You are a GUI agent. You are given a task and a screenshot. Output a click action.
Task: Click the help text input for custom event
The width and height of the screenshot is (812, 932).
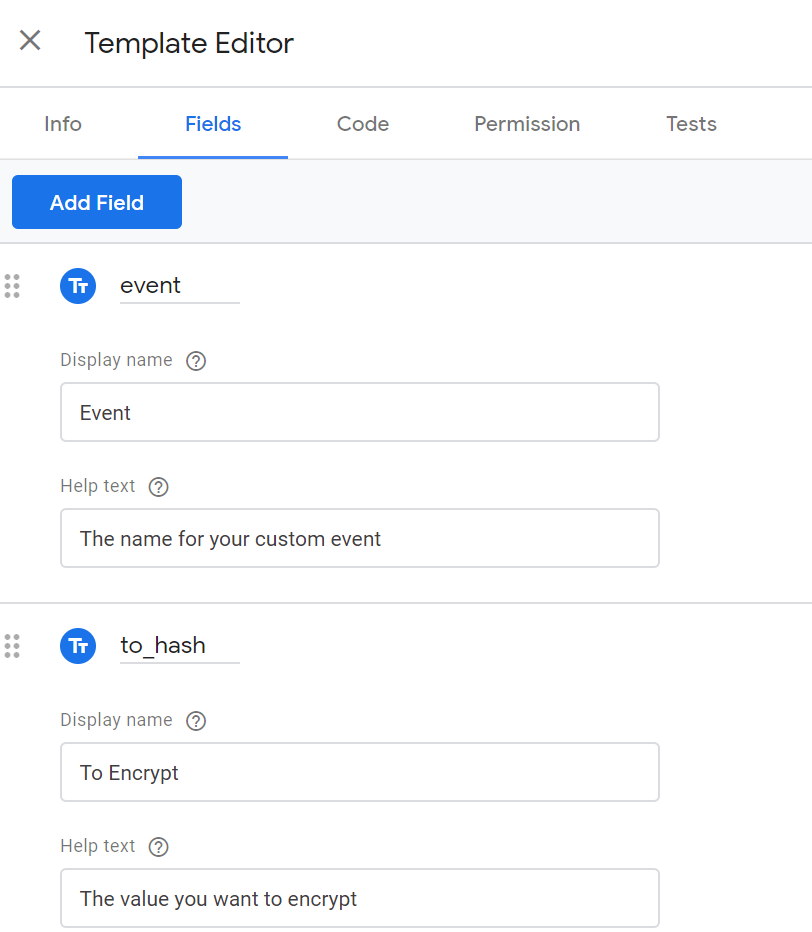[x=360, y=538]
